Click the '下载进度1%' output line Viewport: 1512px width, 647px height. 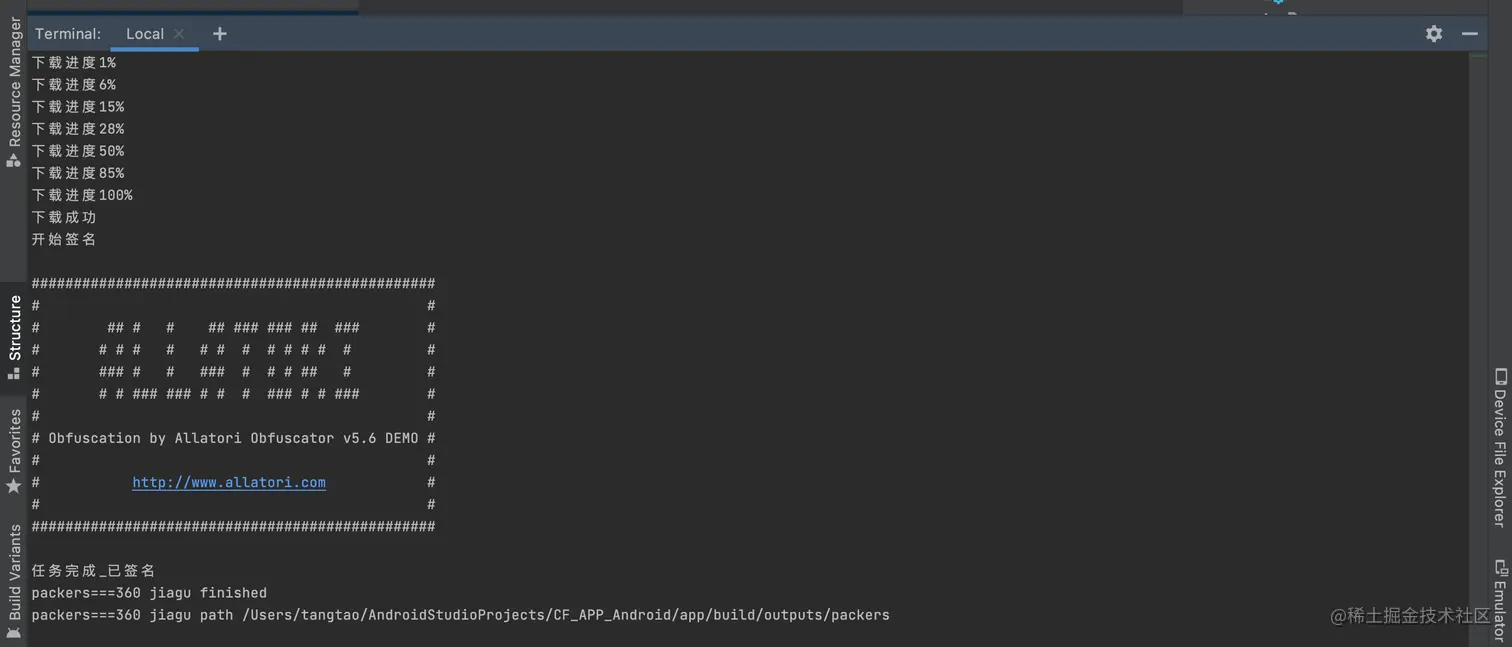[x=74, y=62]
